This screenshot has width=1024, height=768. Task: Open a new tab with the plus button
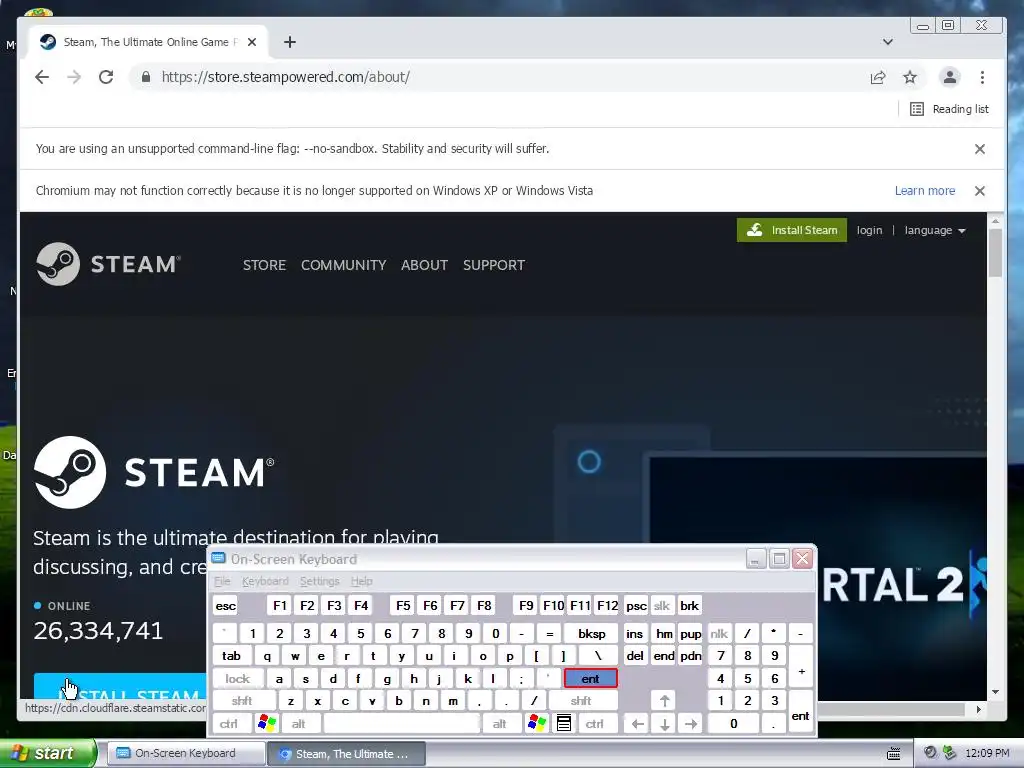290,42
